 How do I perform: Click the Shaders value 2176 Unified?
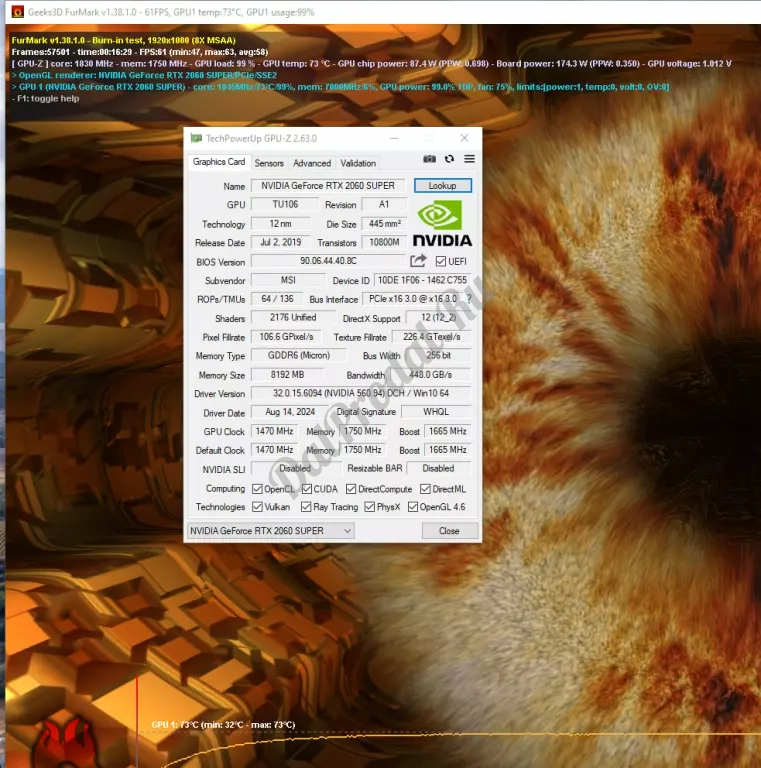pos(293,317)
